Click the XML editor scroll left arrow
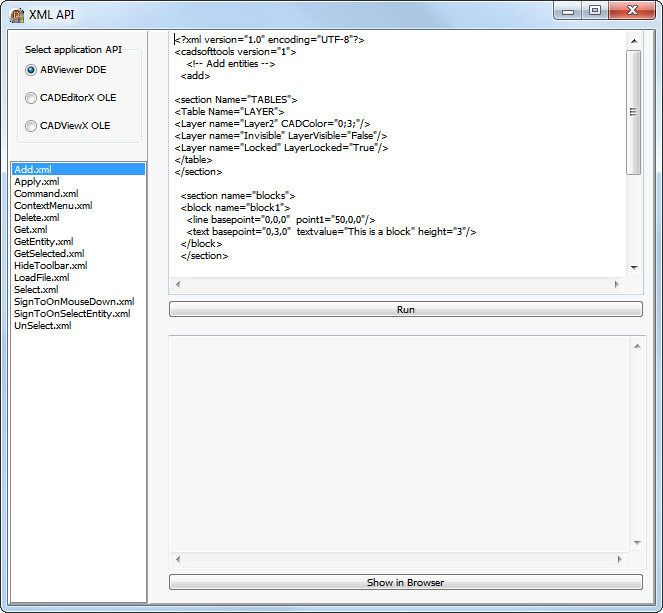The width and height of the screenshot is (663, 613). [x=178, y=285]
